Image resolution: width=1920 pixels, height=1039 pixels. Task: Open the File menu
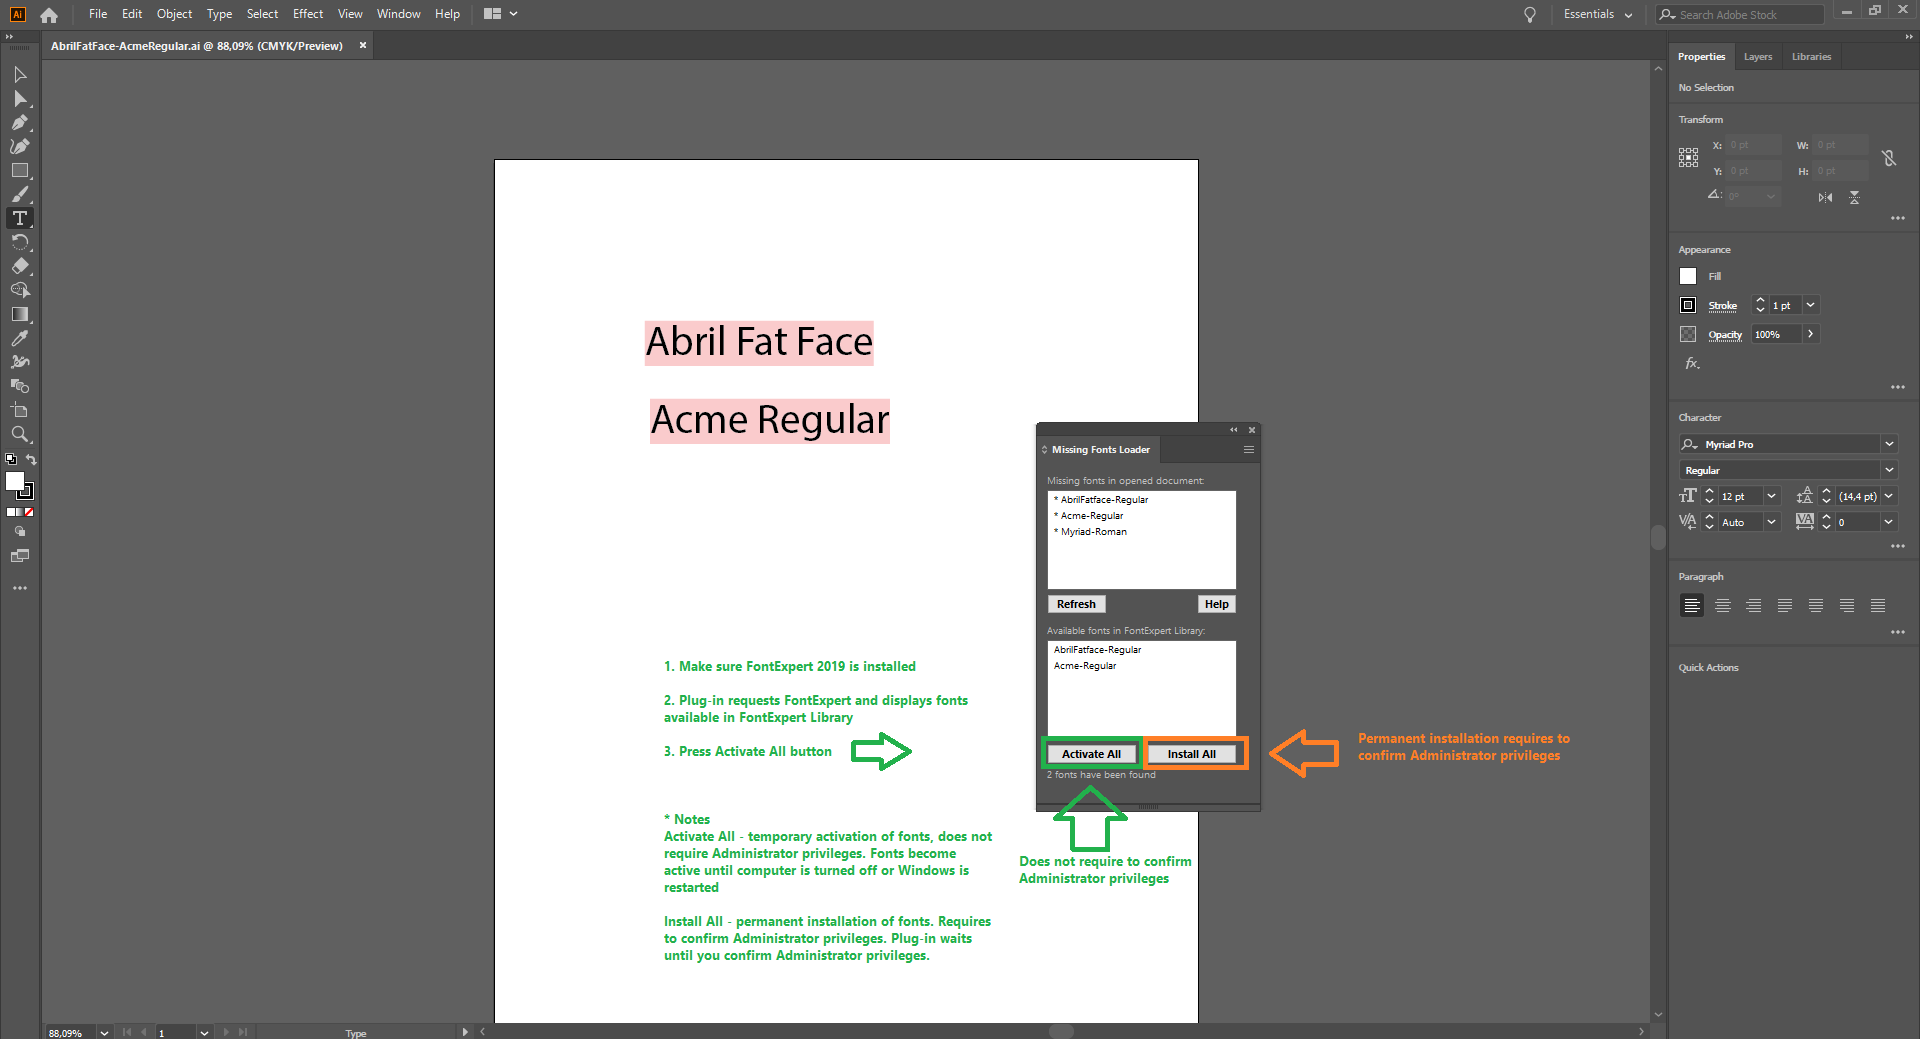coord(98,14)
